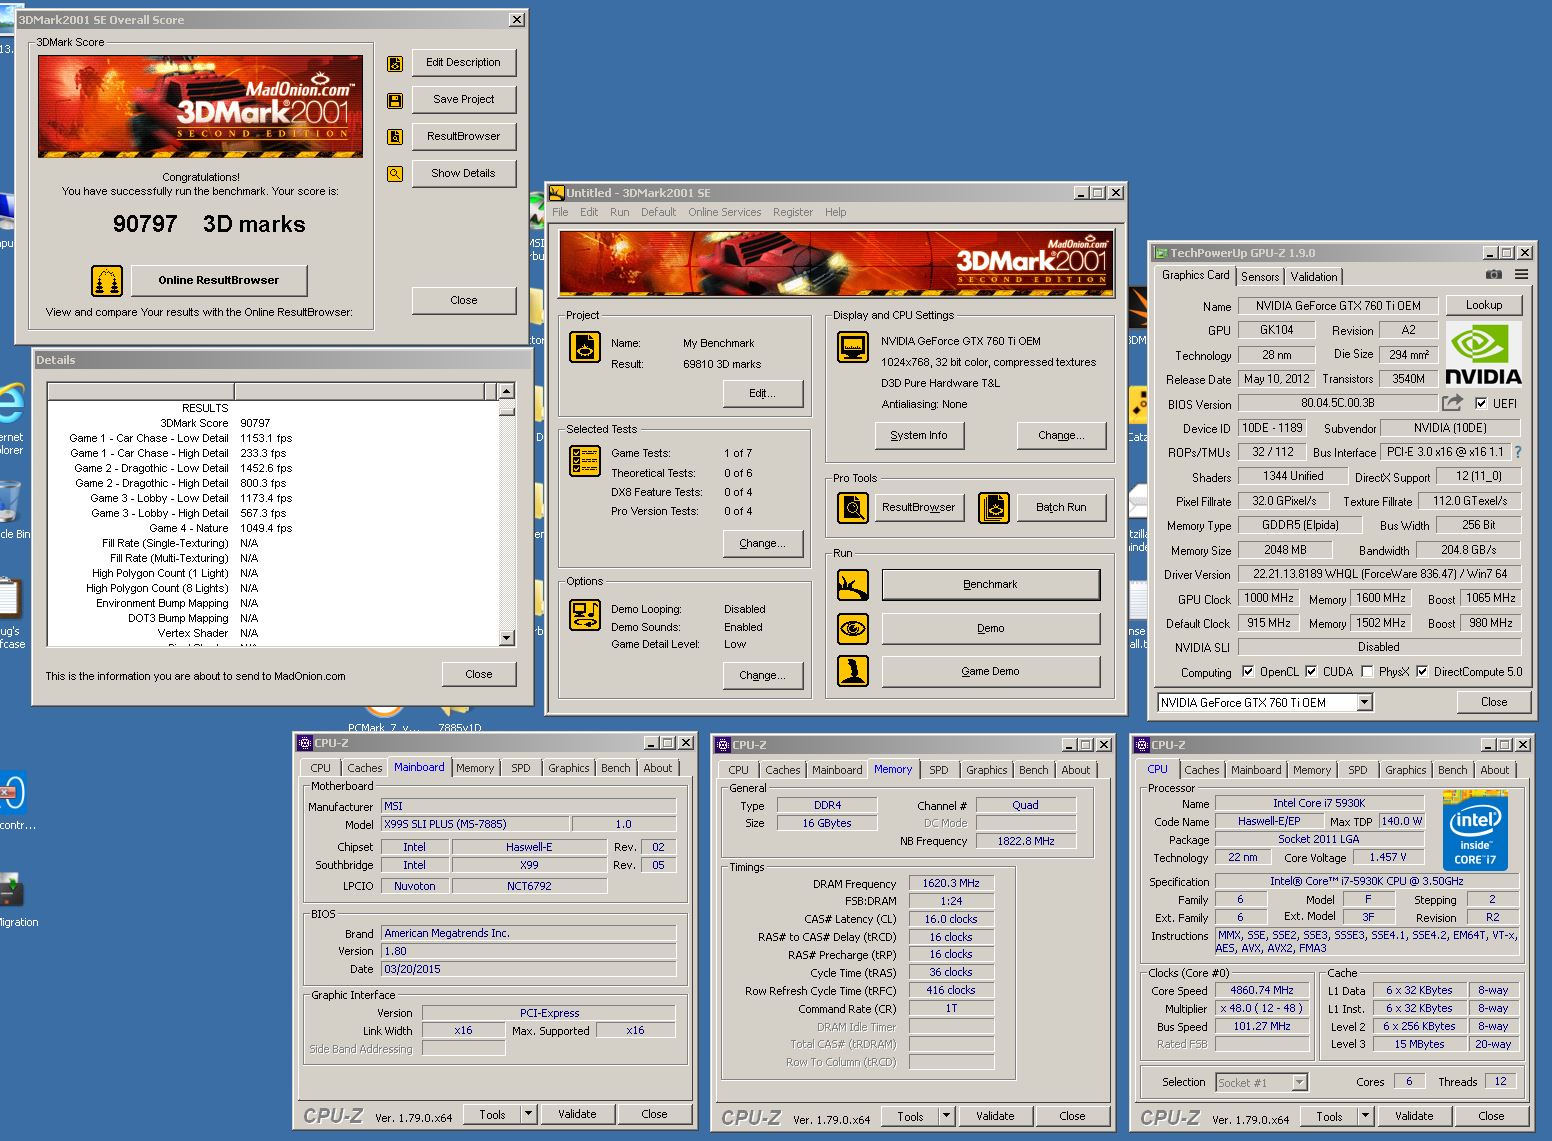
Task: Toggle the UEFI checkbox in GPU-Z
Action: 1482,403
